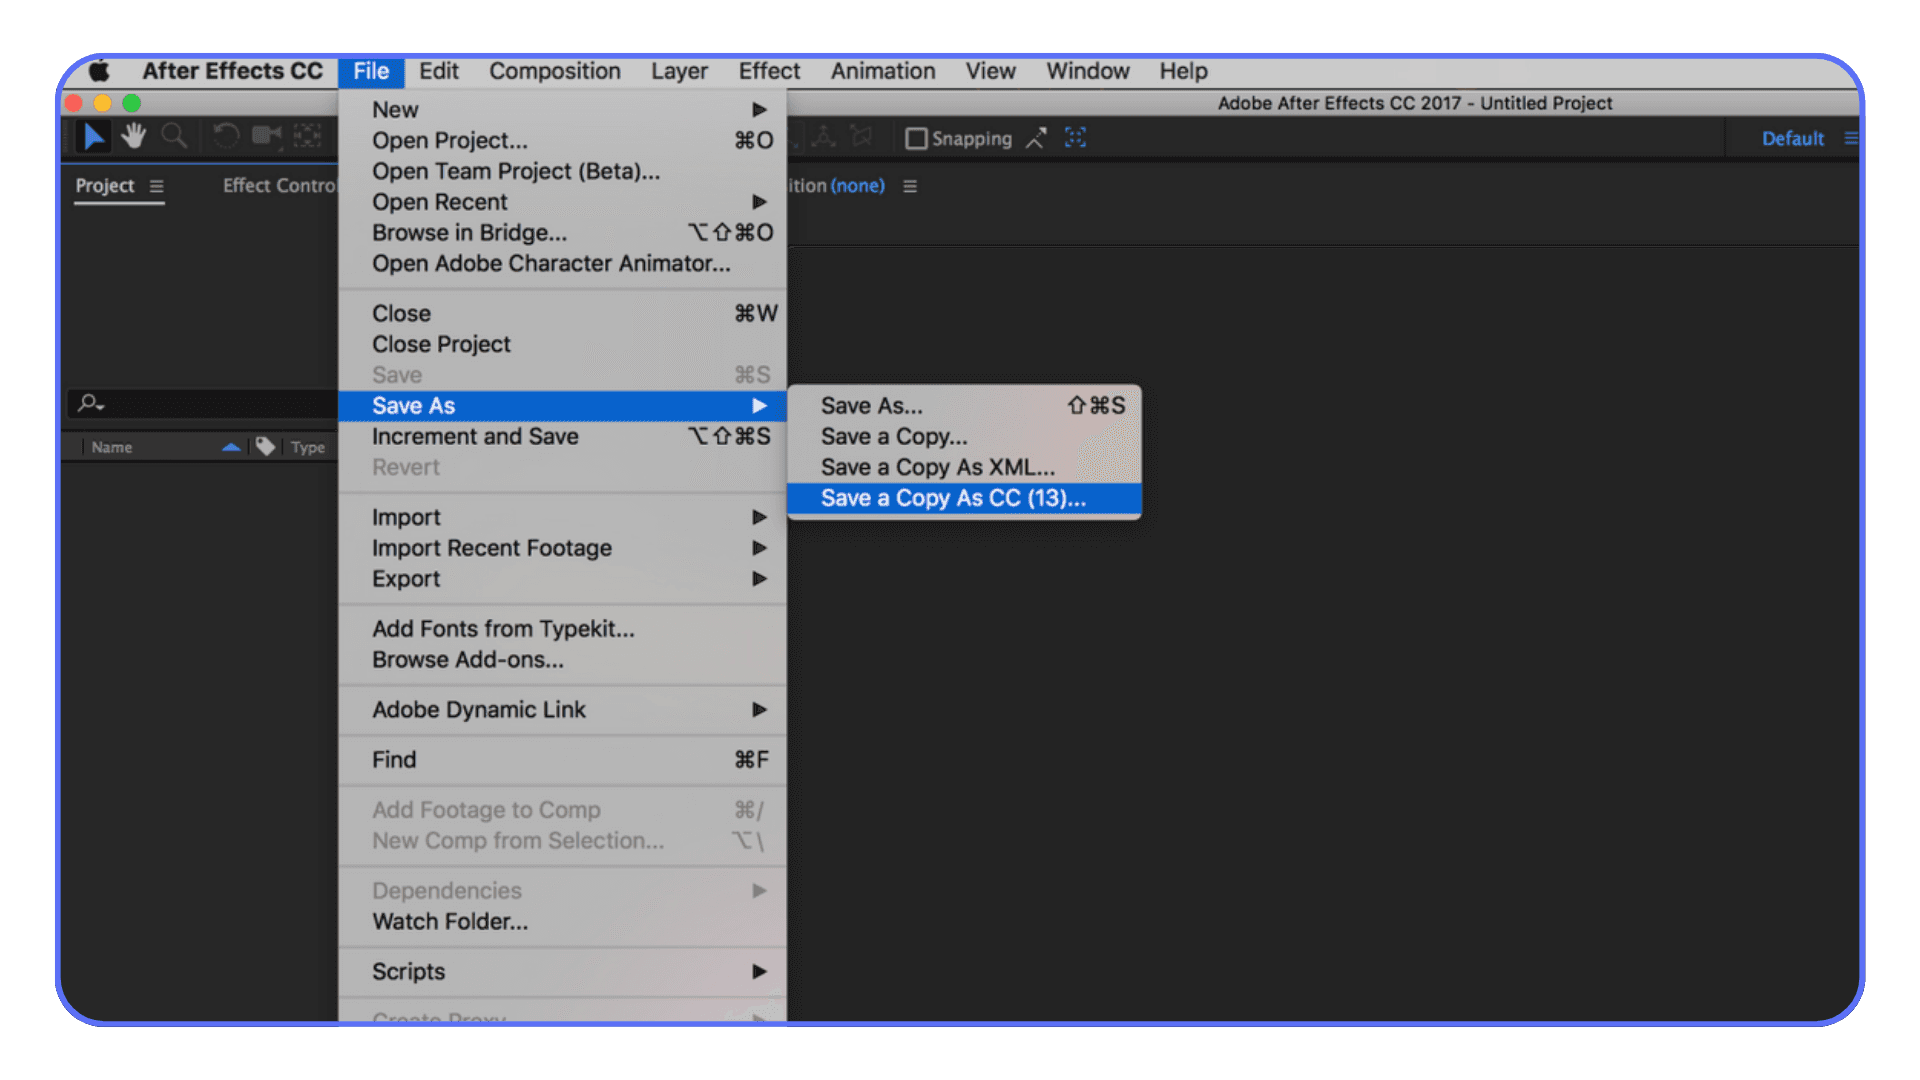
Task: Open the Project panel menu icon
Action: 156,186
